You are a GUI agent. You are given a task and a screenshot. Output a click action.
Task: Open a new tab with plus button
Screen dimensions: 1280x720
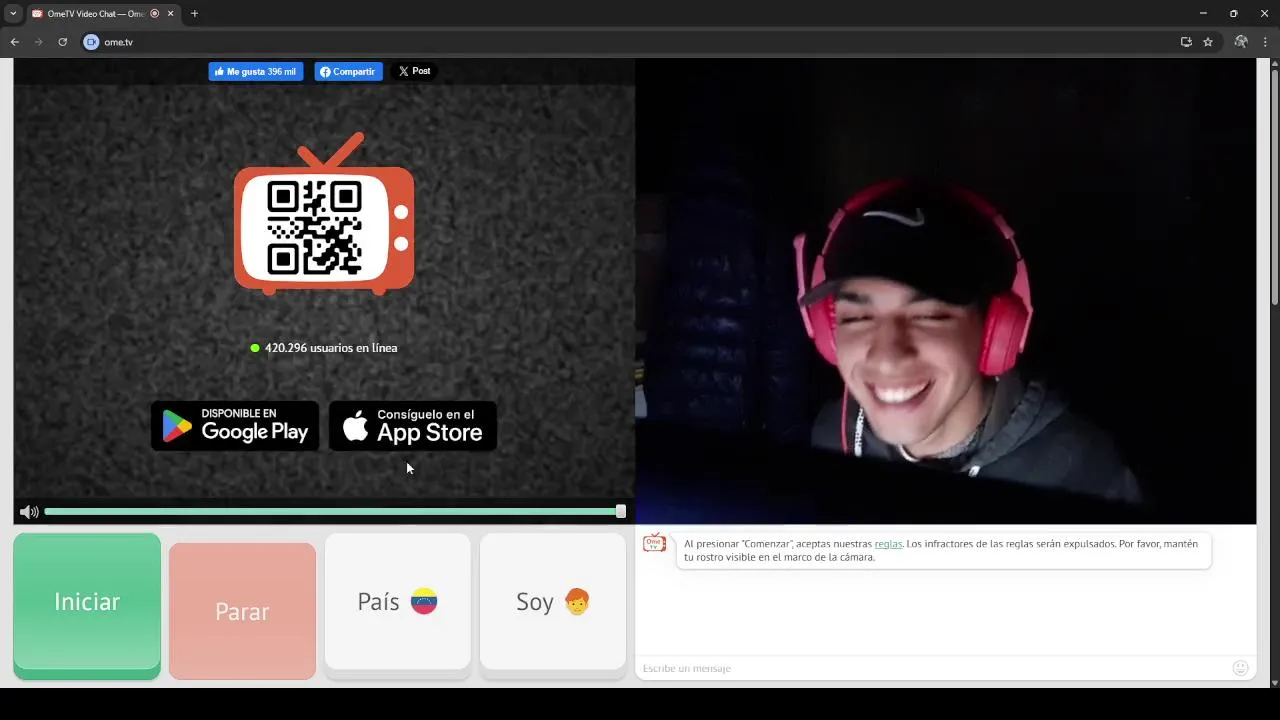point(194,14)
